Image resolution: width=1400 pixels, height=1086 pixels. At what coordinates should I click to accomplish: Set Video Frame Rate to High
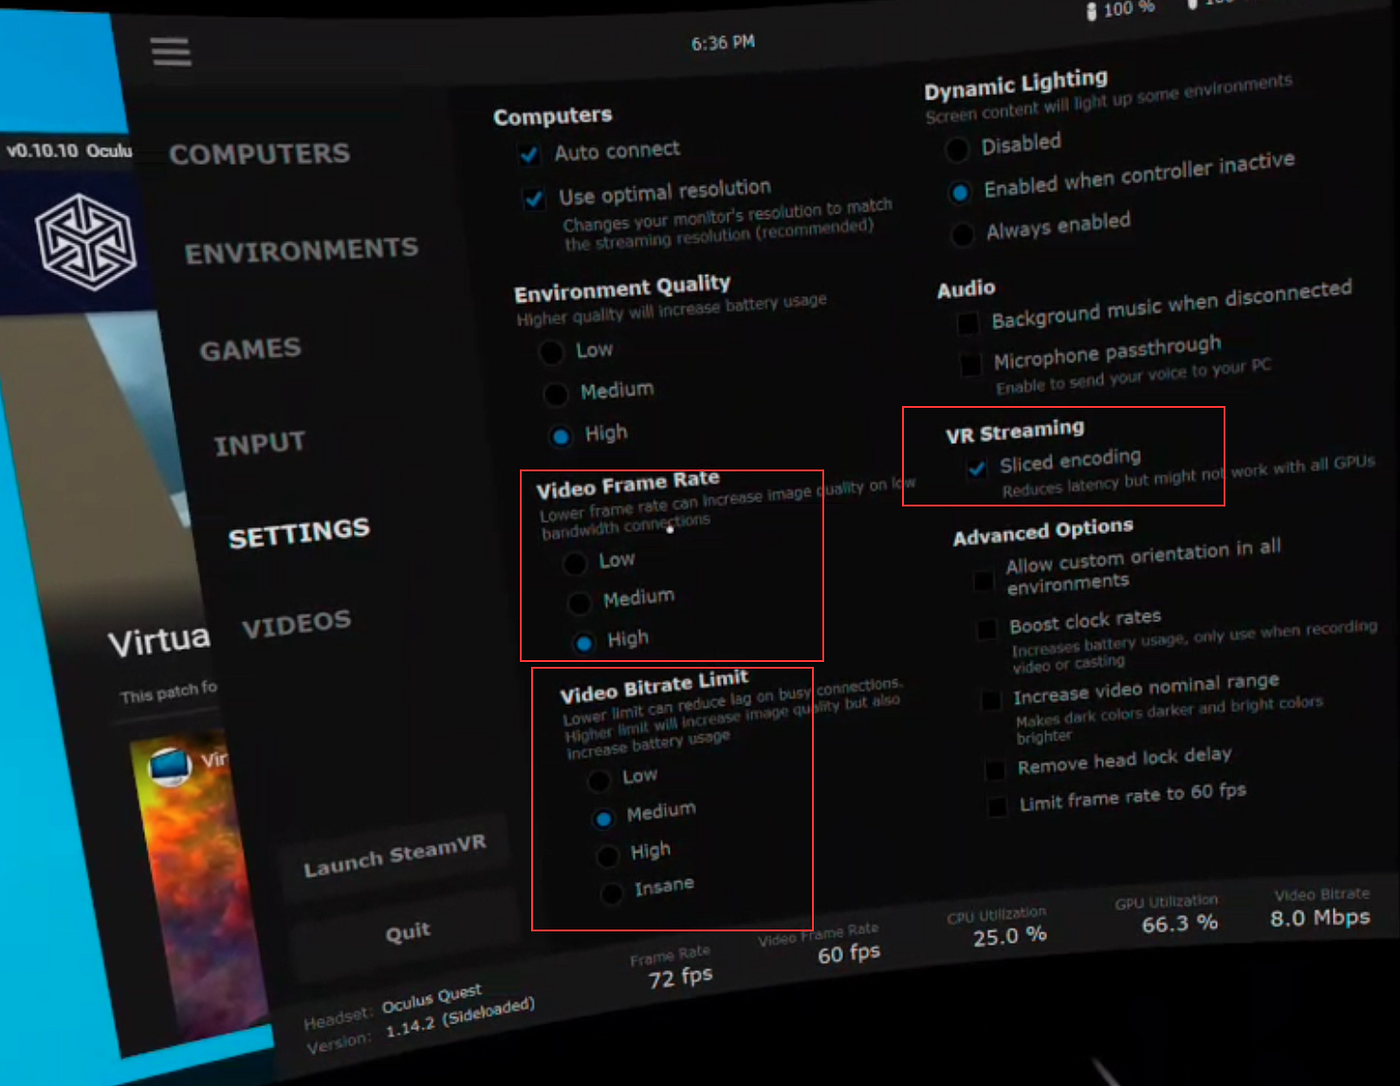[x=584, y=642]
